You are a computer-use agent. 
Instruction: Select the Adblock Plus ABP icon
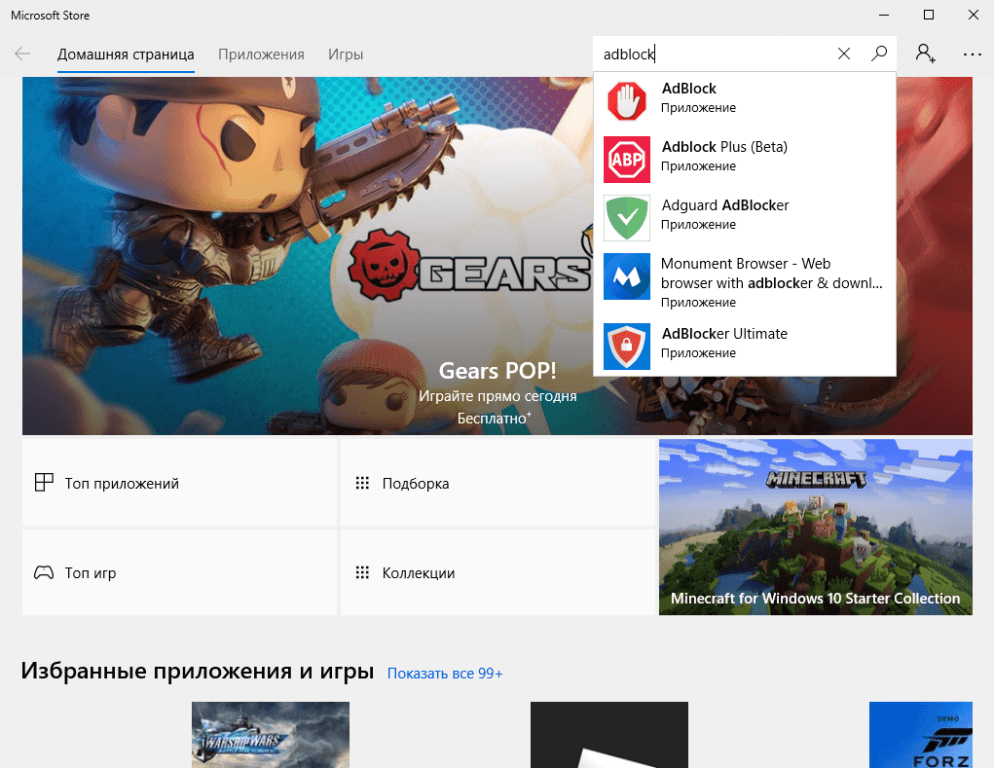626,159
